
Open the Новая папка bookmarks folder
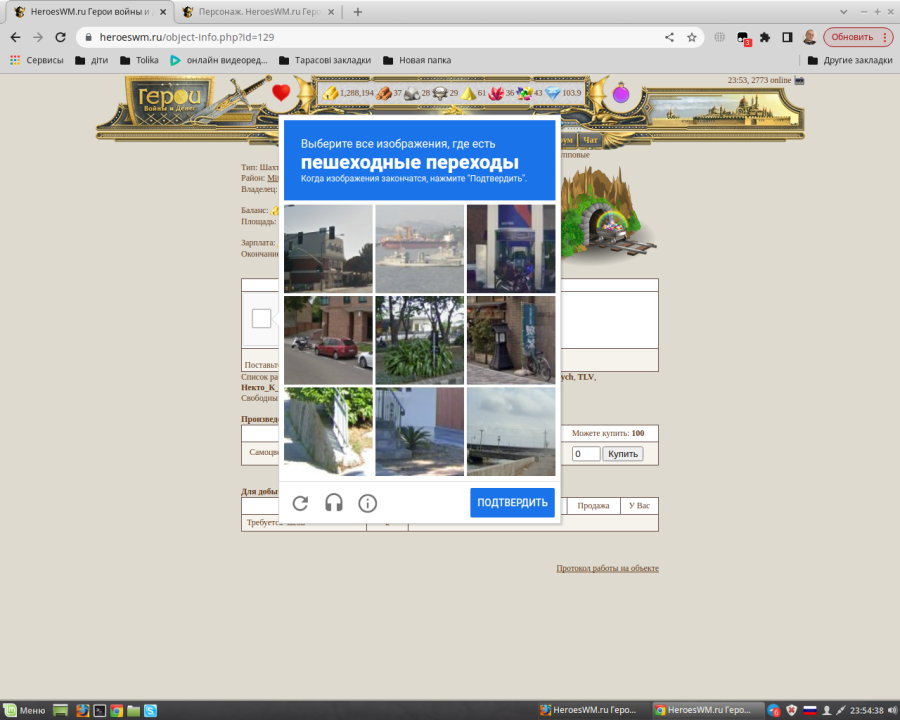click(417, 60)
